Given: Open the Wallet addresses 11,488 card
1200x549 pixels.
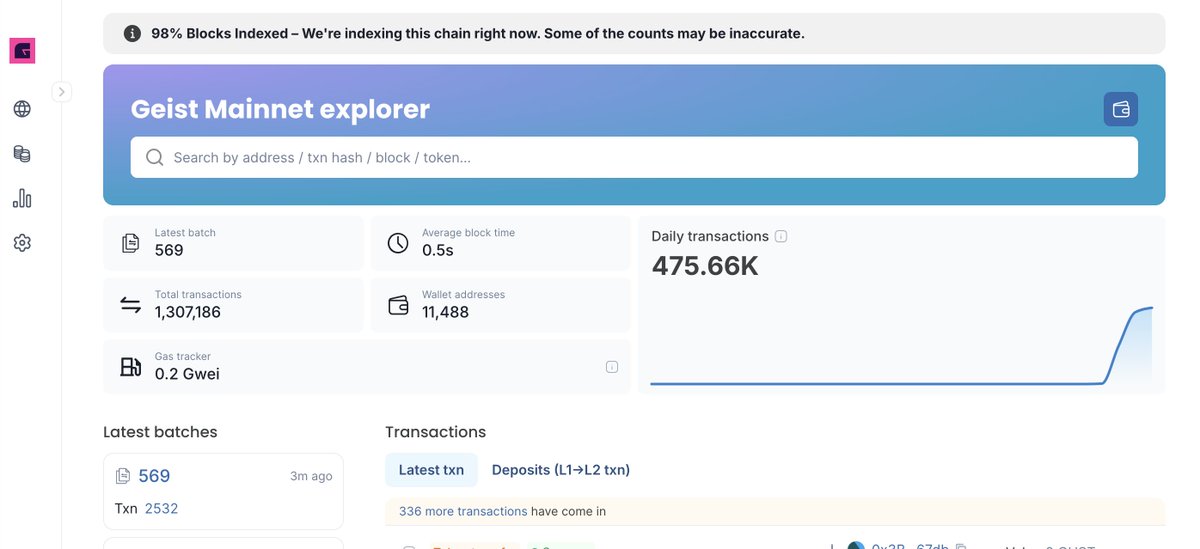Looking at the screenshot, I should (x=501, y=305).
